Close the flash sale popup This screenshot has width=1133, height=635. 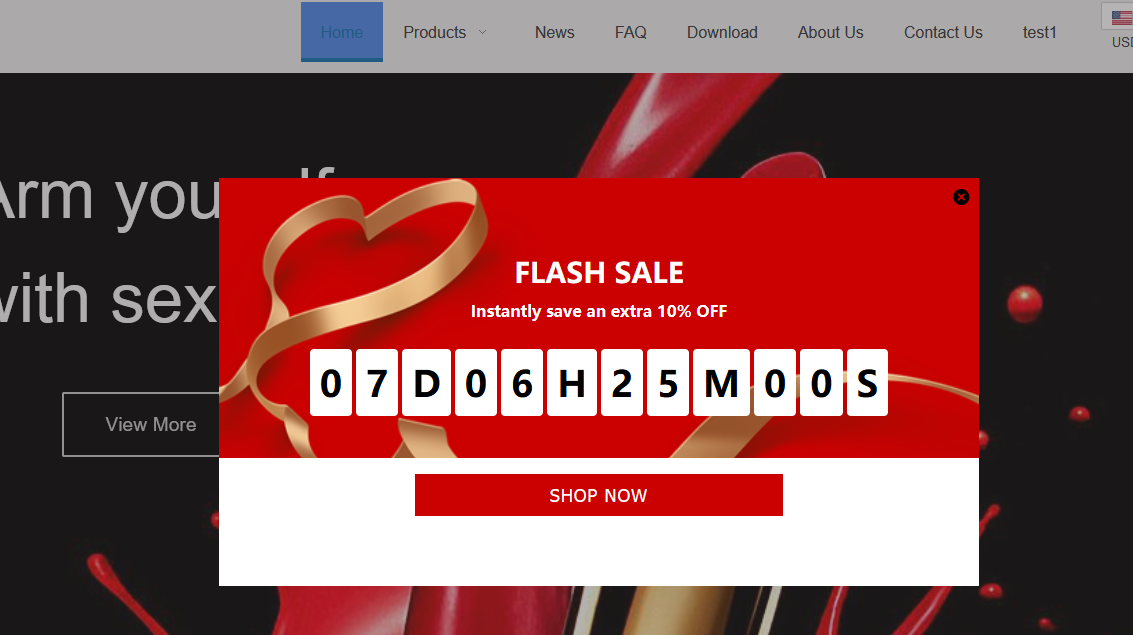[961, 197]
